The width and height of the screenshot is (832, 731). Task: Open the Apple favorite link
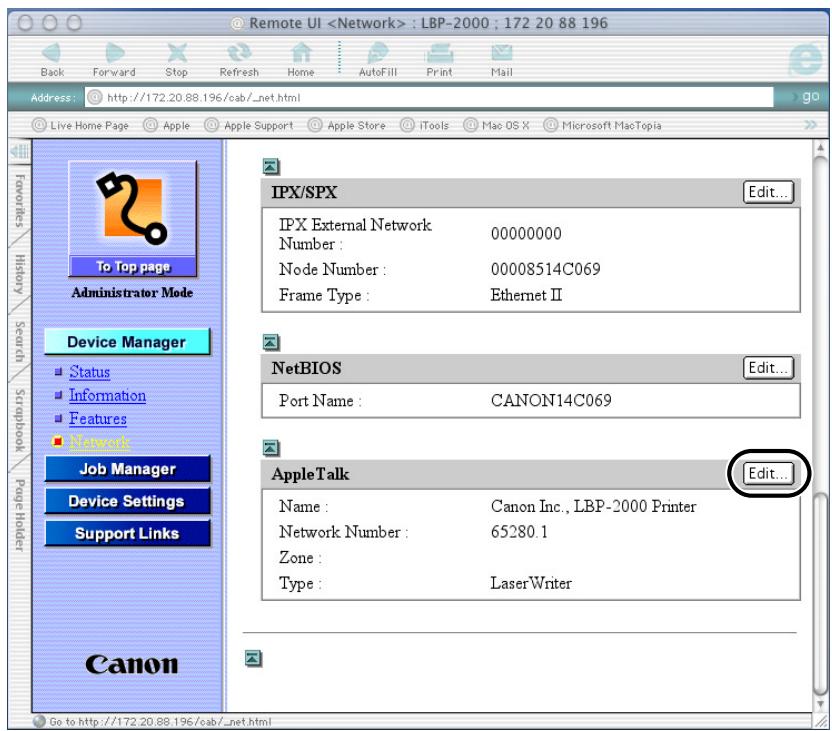tap(167, 125)
